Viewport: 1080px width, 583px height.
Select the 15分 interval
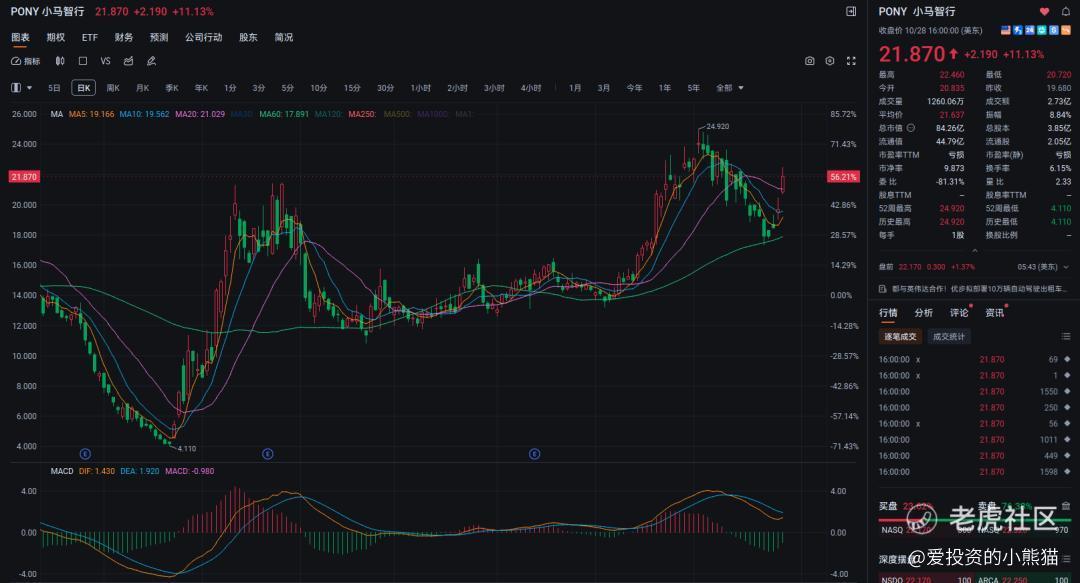[x=352, y=88]
